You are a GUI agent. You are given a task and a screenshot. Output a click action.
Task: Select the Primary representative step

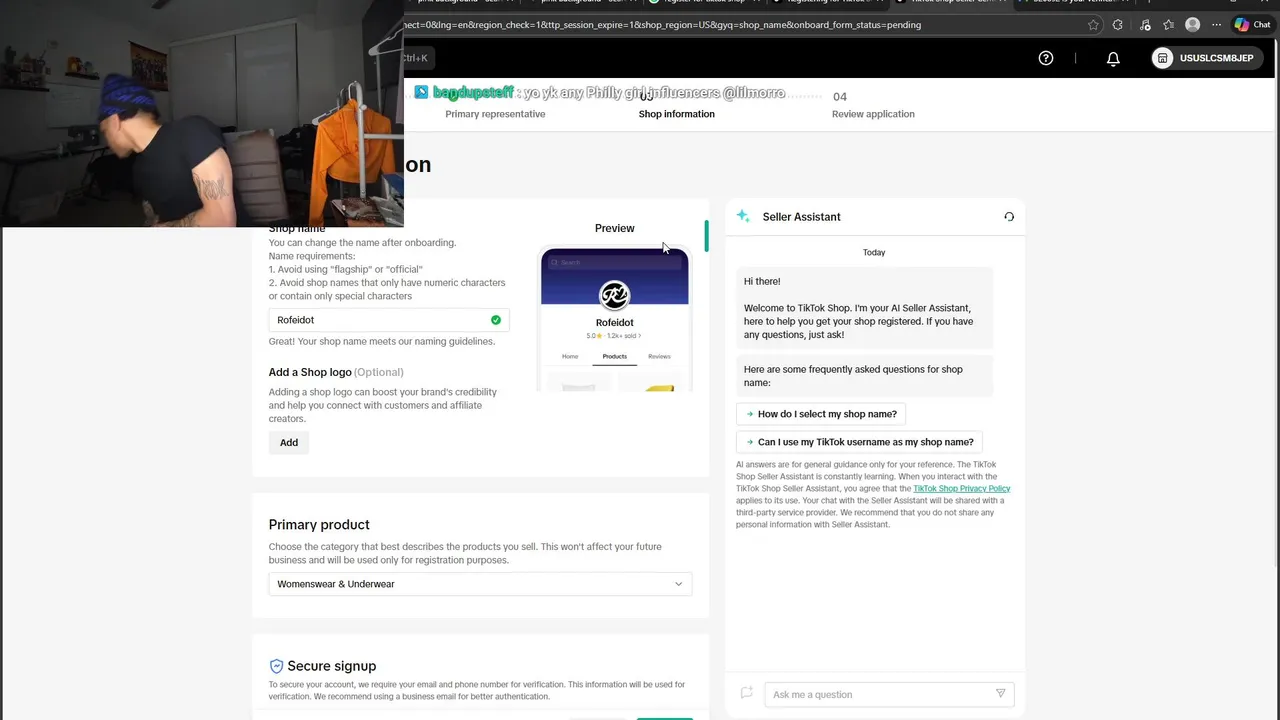[495, 114]
